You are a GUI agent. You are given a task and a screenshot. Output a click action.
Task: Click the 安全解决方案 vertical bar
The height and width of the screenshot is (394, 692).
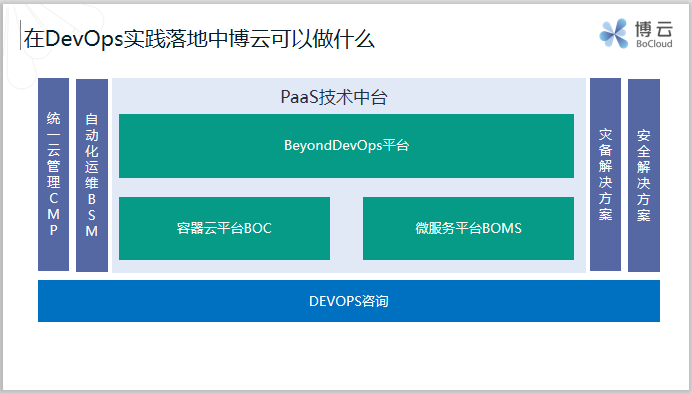point(644,176)
